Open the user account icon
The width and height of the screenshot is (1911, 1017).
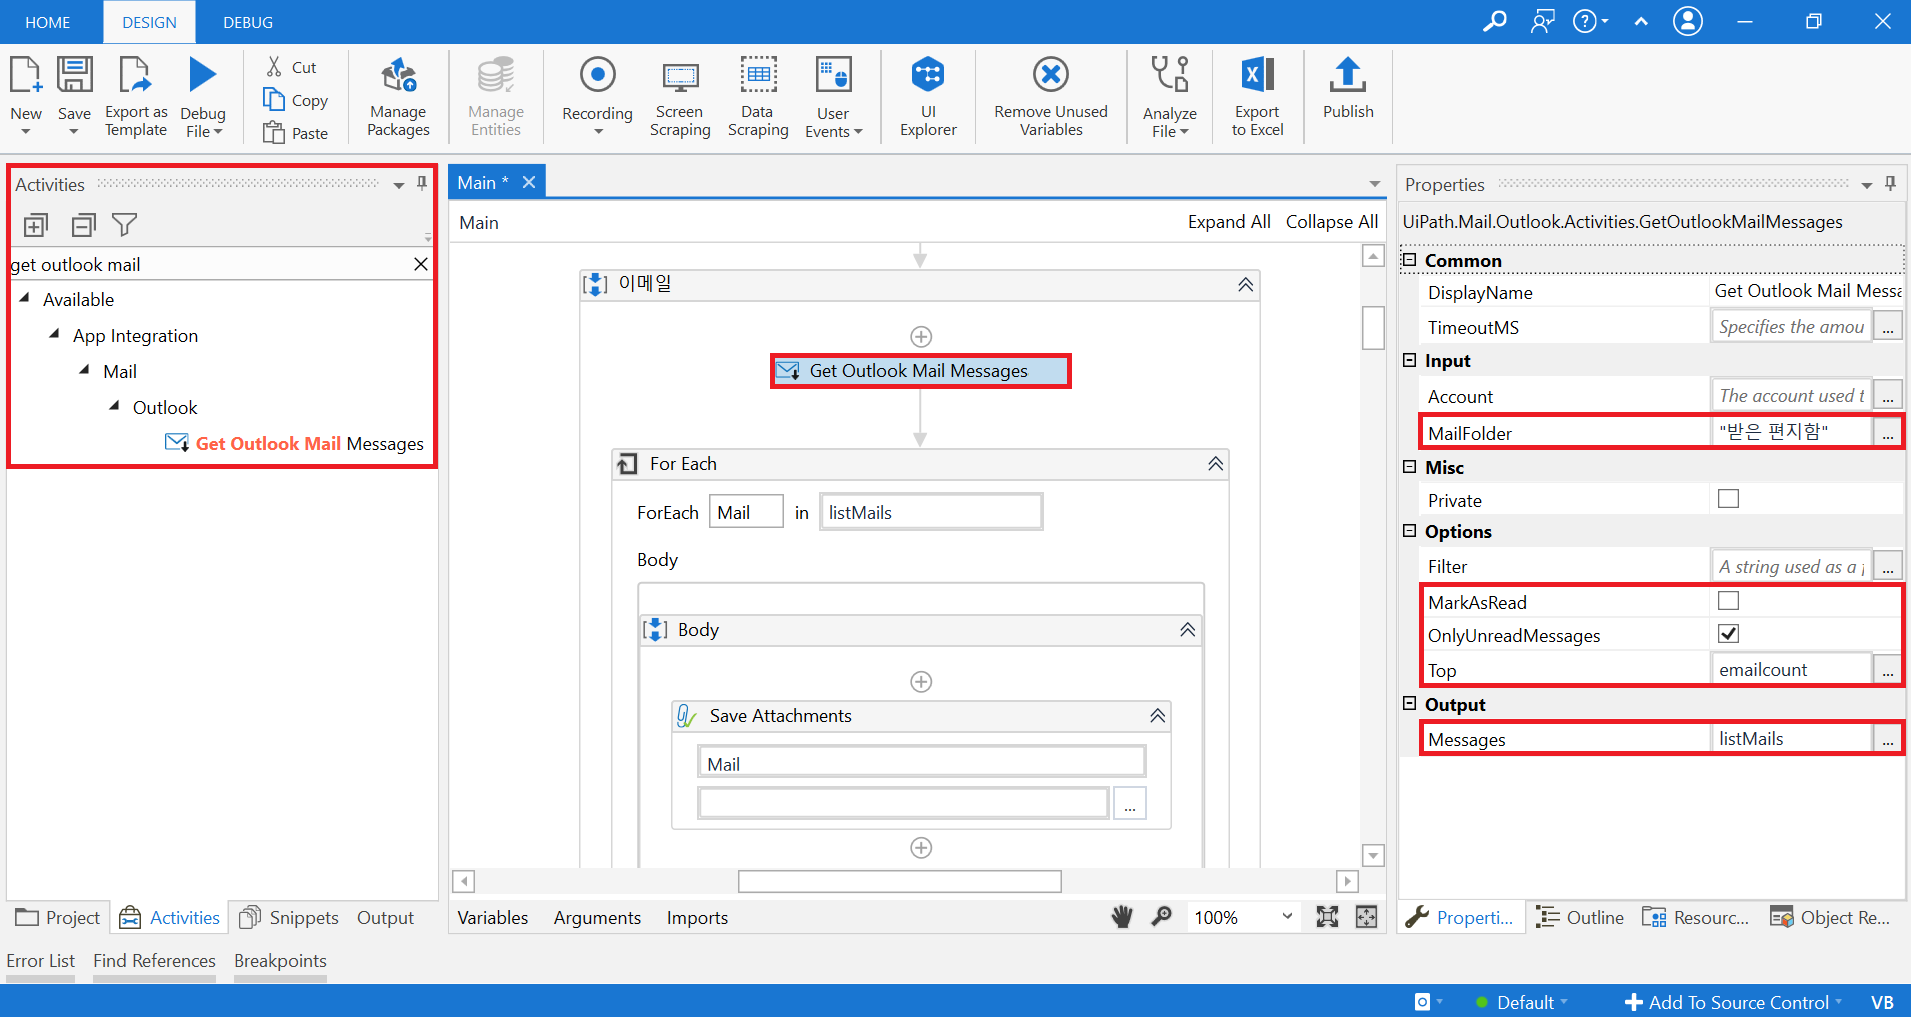point(1688,21)
